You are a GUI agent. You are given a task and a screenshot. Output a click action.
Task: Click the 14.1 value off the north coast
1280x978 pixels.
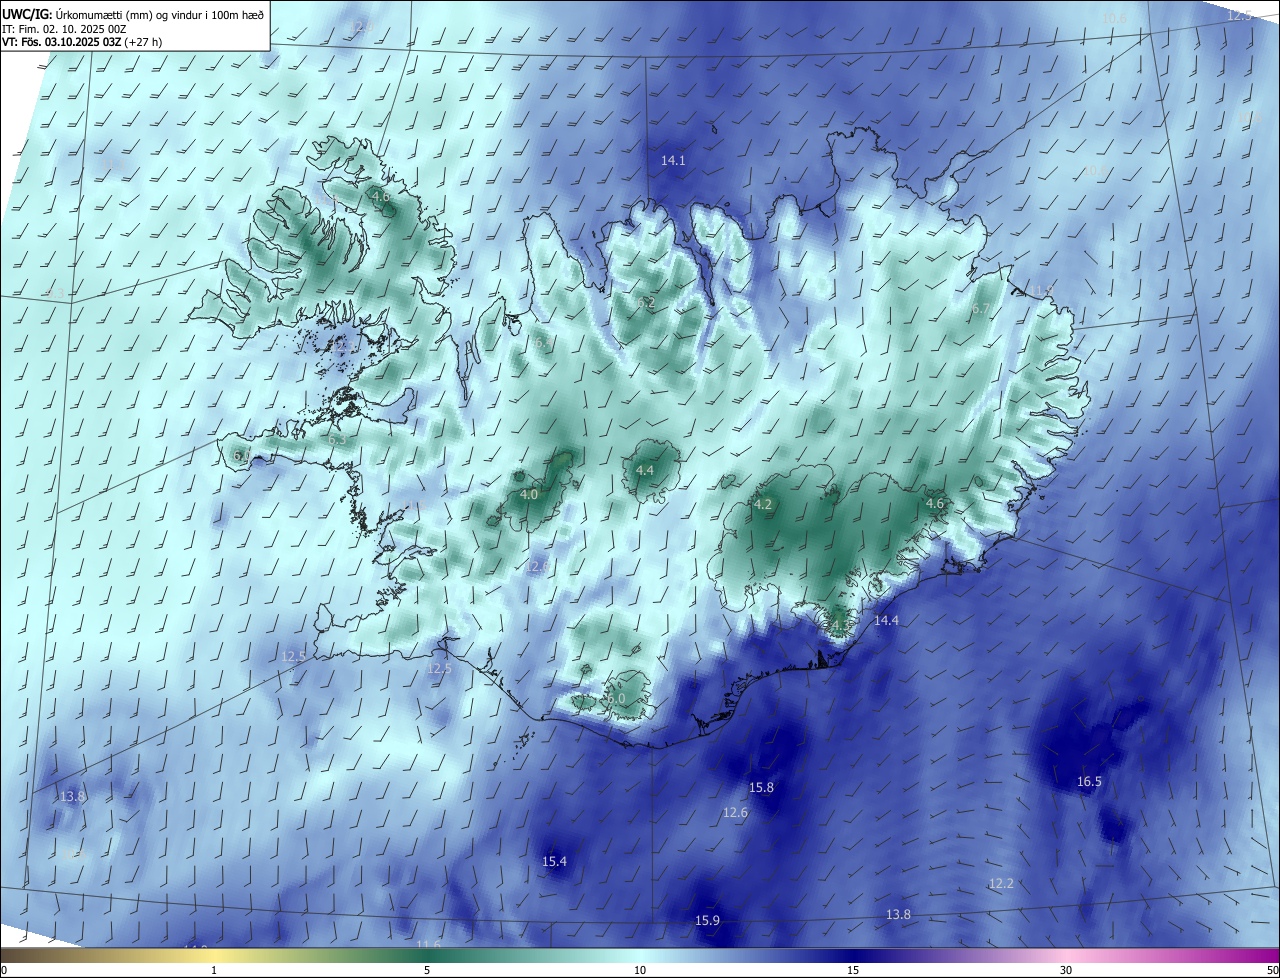tap(673, 160)
